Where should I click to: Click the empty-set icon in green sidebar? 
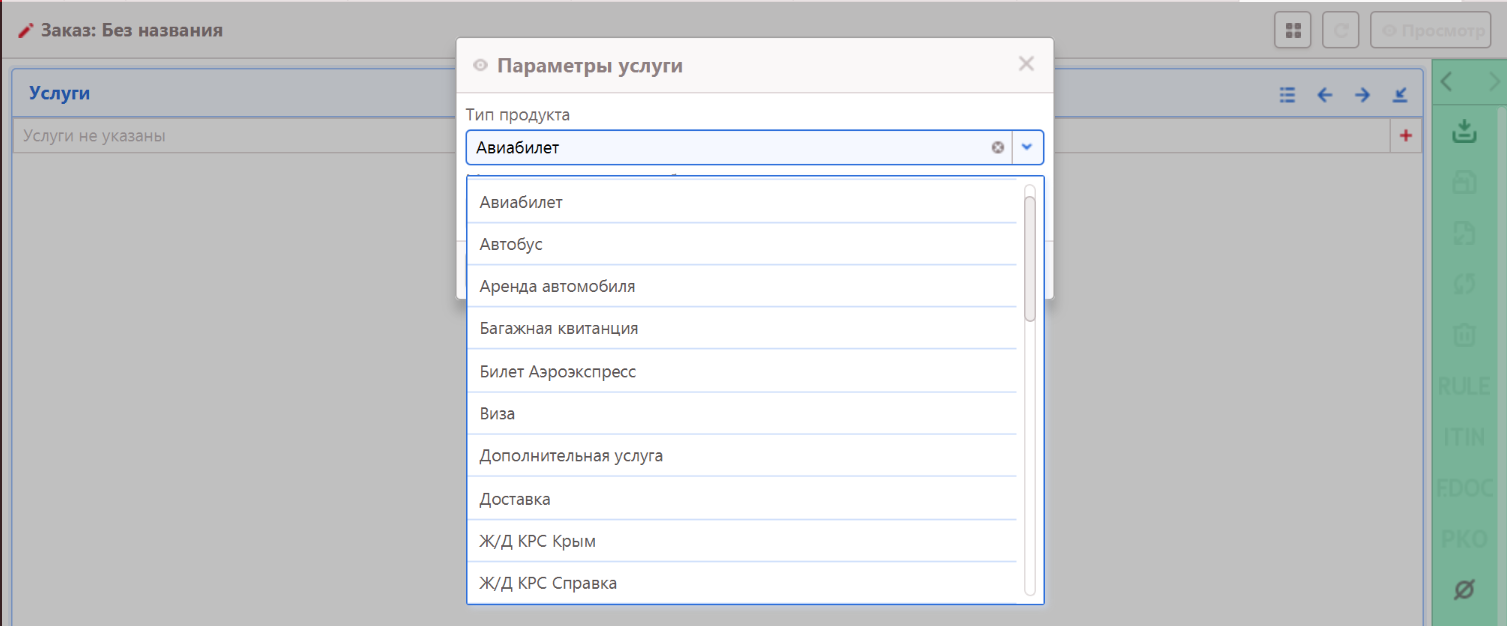click(x=1463, y=590)
